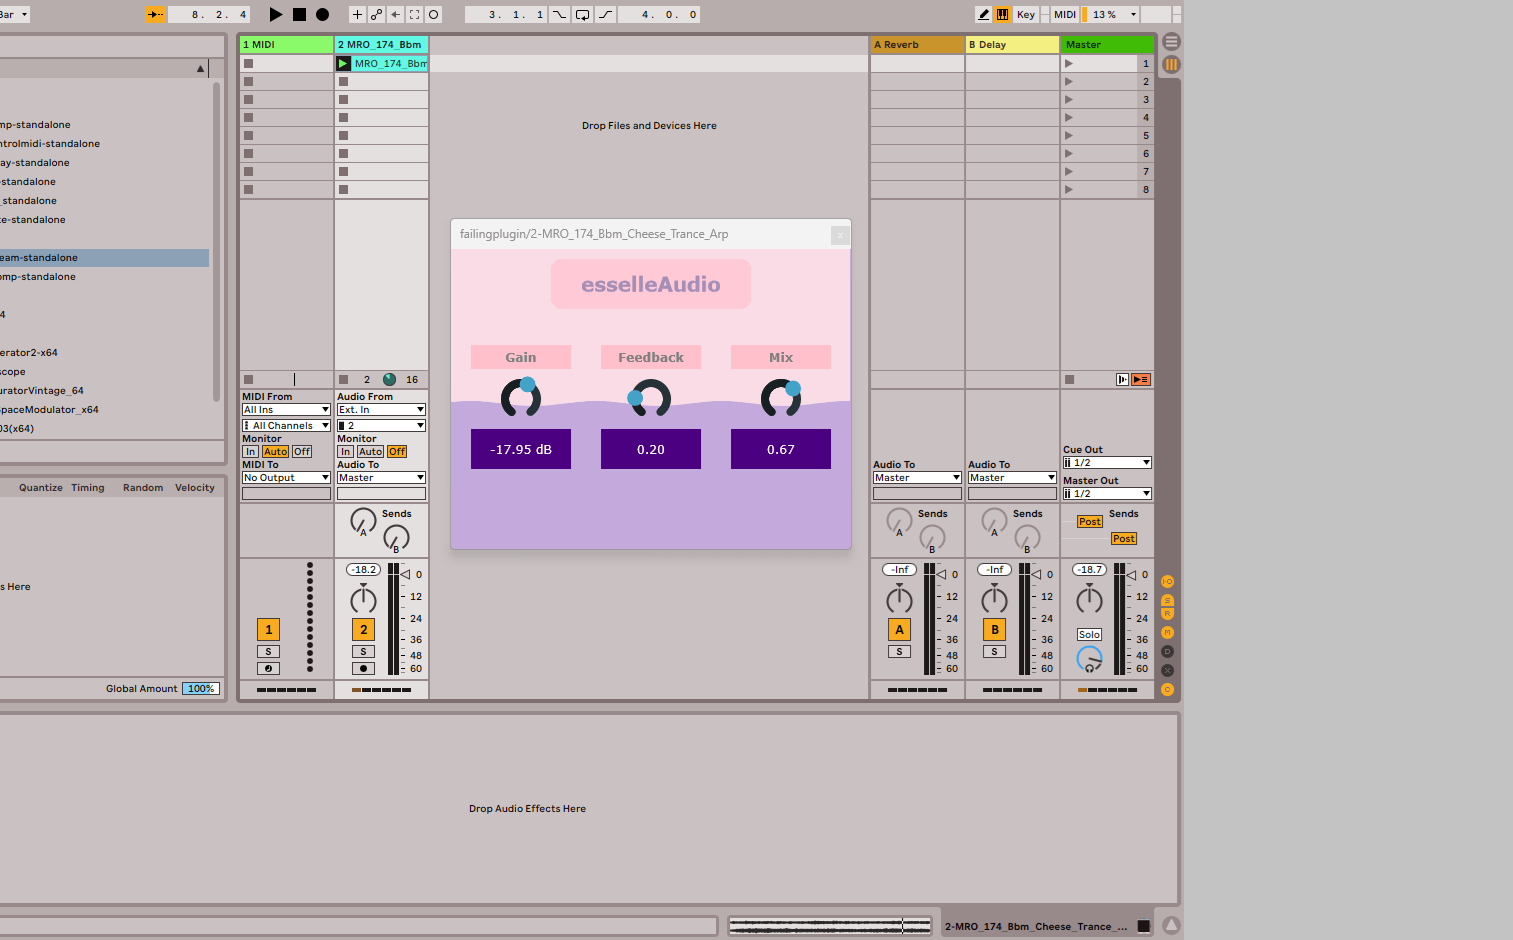
Task: Arm track 2 for recording
Action: (363, 669)
